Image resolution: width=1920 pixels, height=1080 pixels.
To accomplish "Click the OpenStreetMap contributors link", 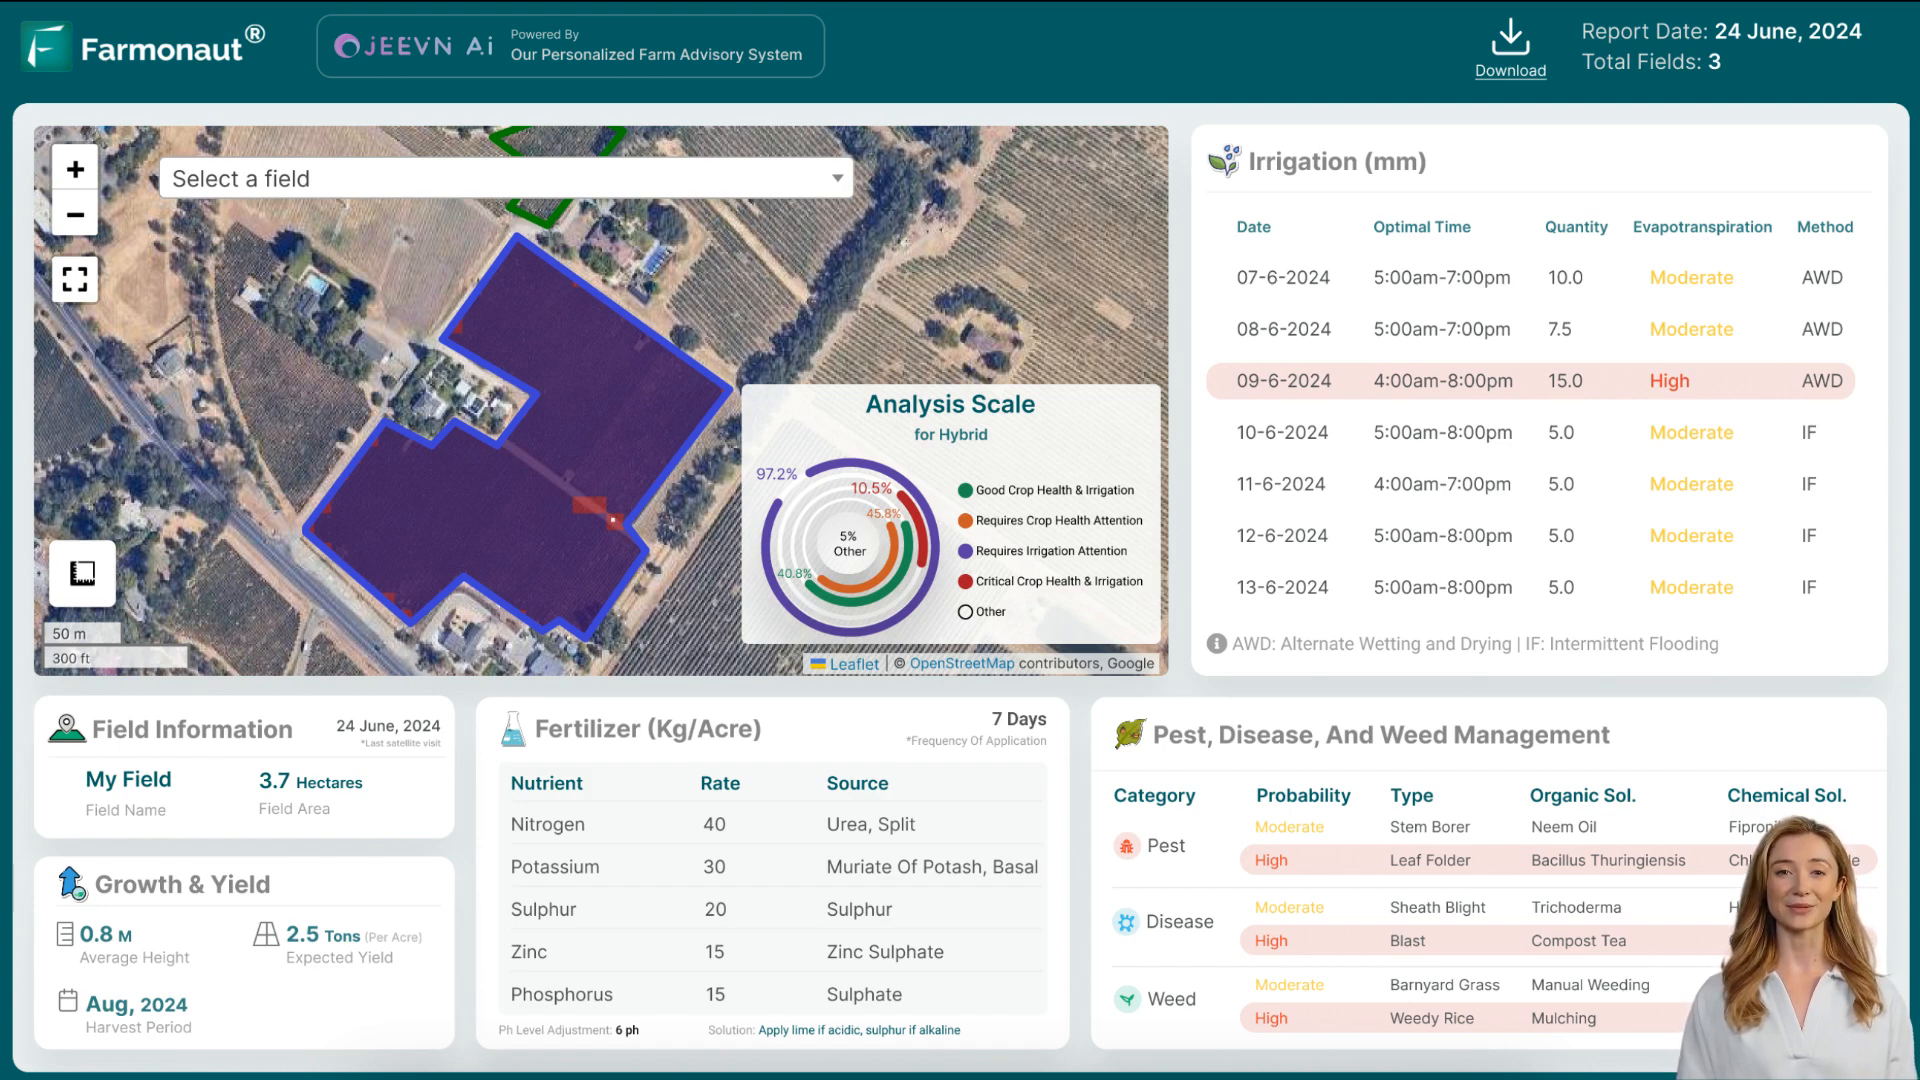I will point(961,662).
